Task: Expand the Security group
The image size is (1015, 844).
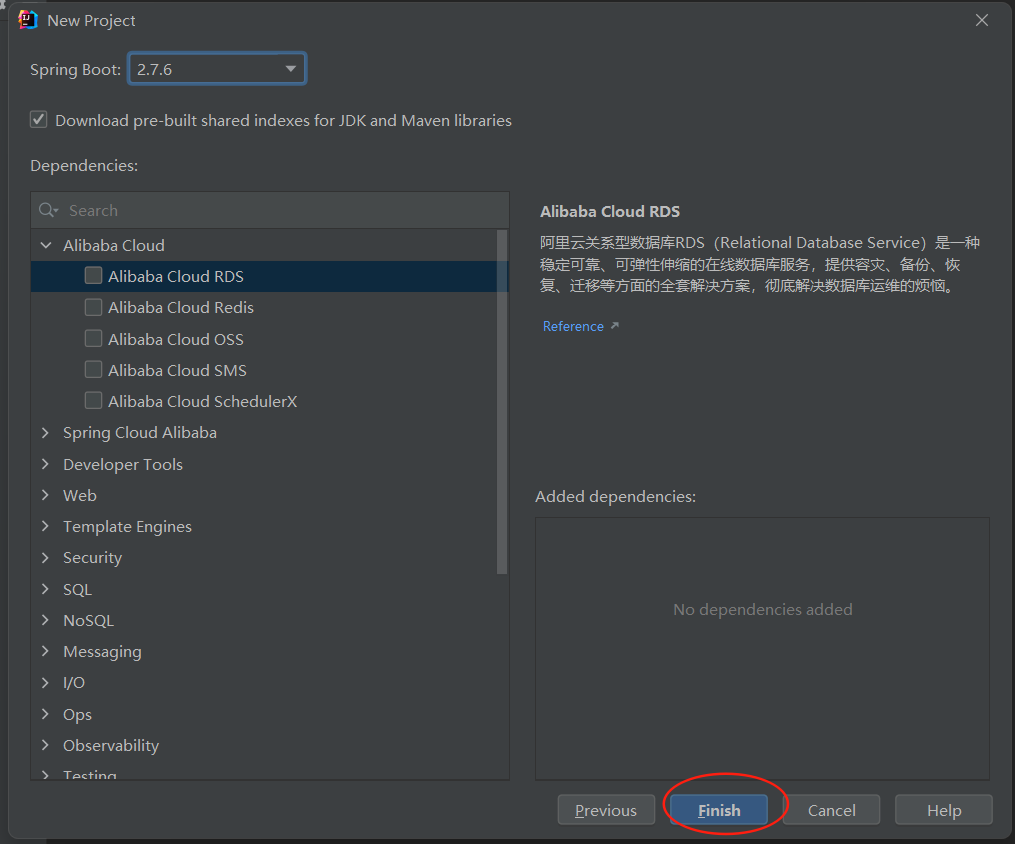Action: coord(45,557)
